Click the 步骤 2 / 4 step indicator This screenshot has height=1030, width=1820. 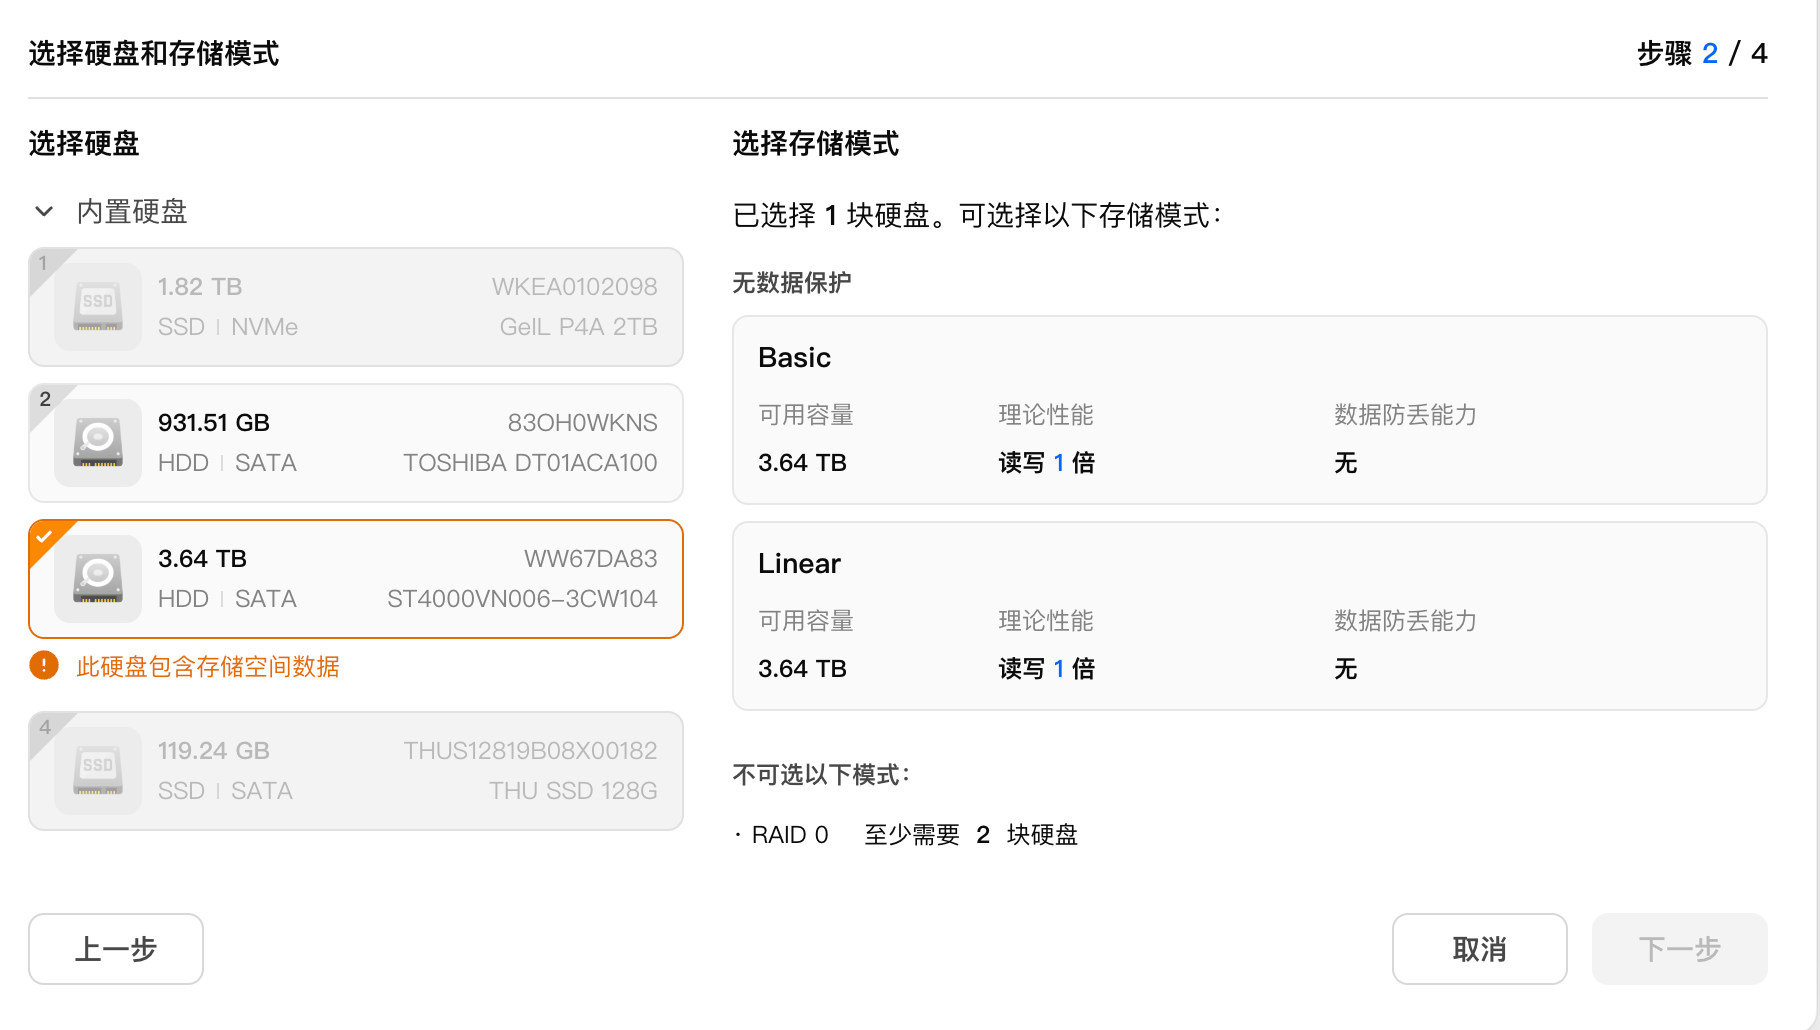click(1702, 53)
